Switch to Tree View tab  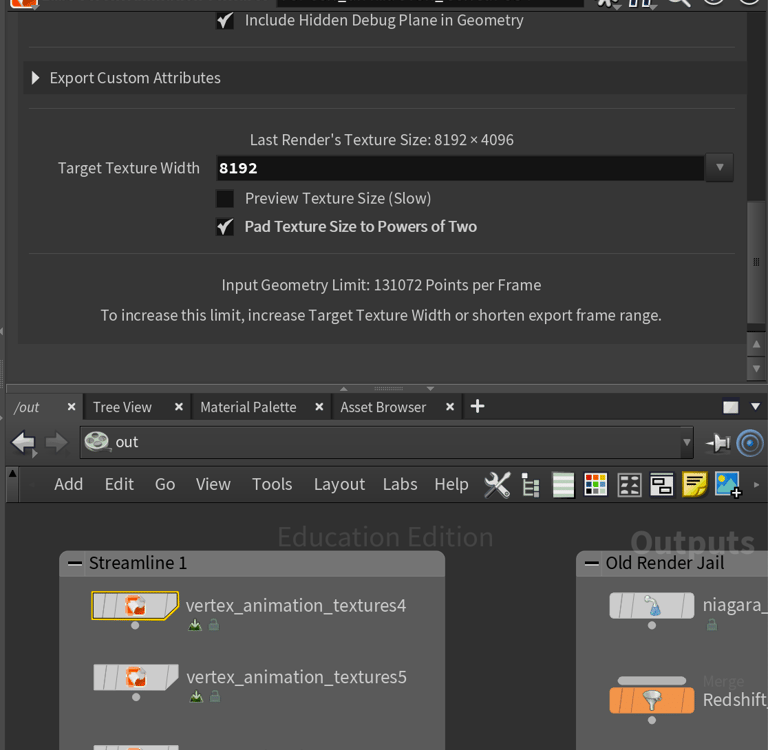pyautogui.click(x=122, y=407)
